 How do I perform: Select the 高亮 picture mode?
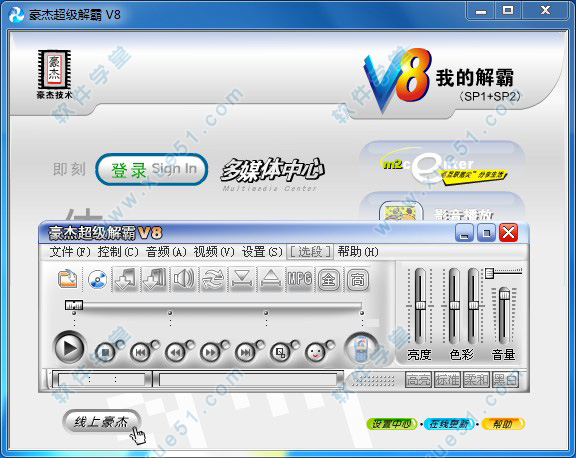[x=419, y=380]
